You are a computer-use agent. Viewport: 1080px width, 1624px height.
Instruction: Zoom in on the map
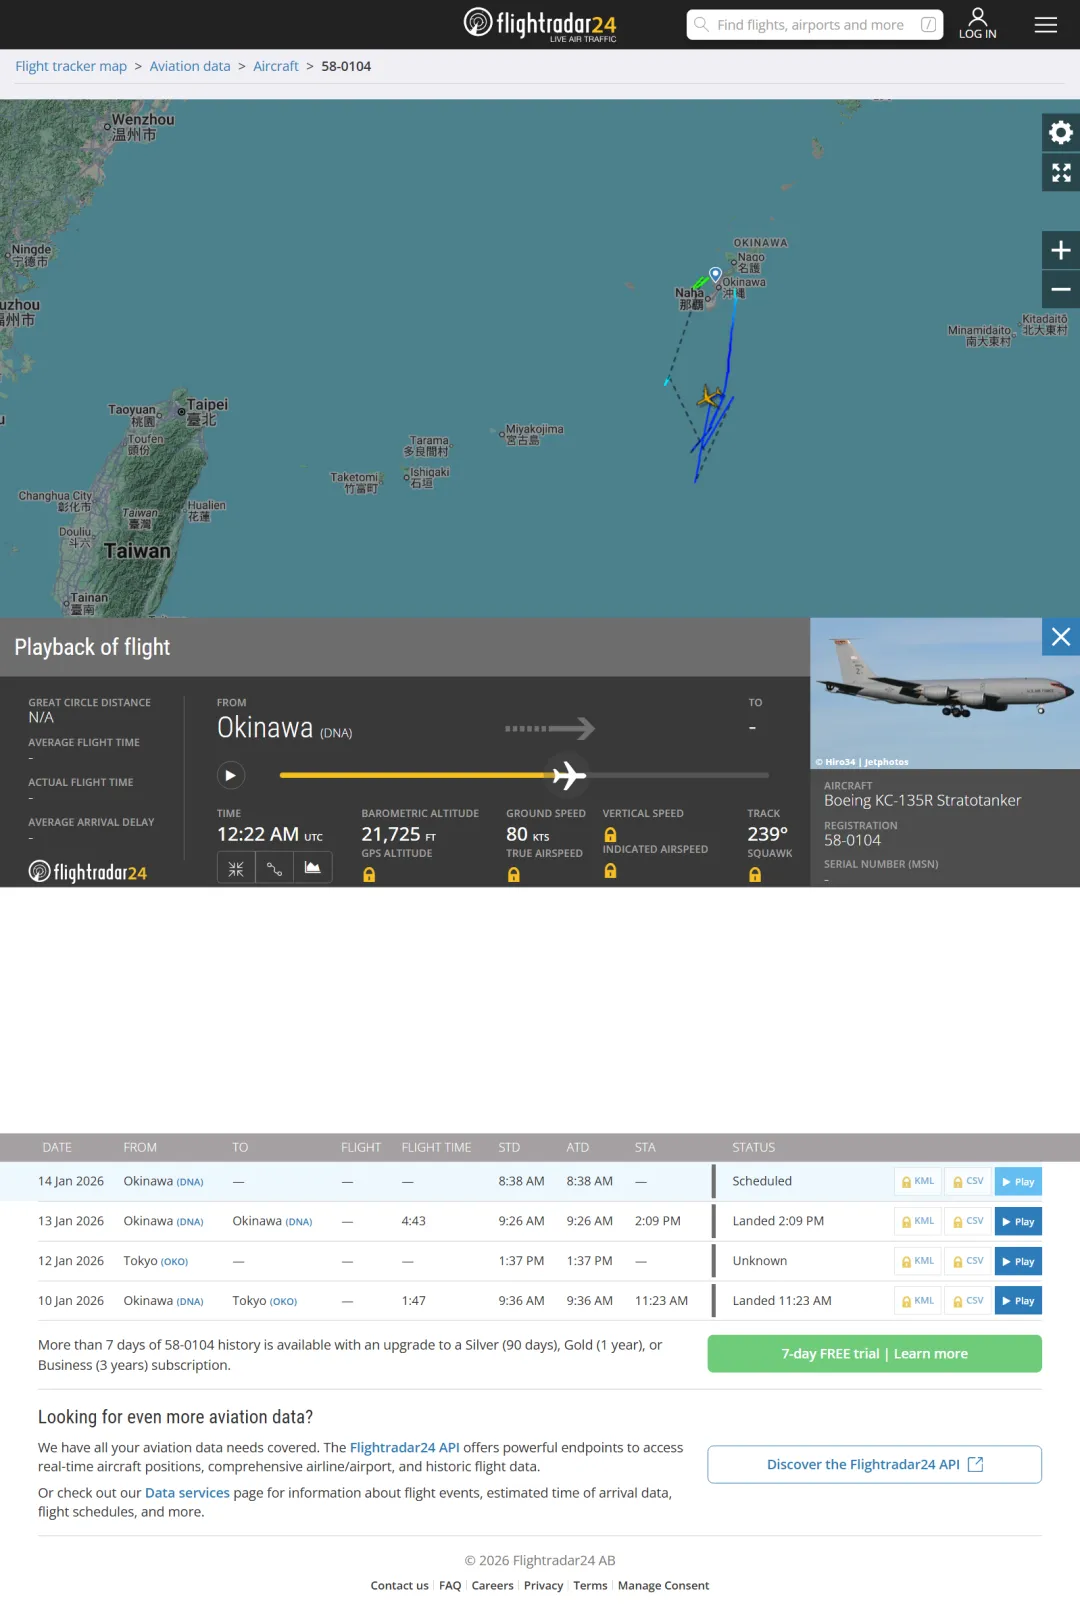[1061, 250]
